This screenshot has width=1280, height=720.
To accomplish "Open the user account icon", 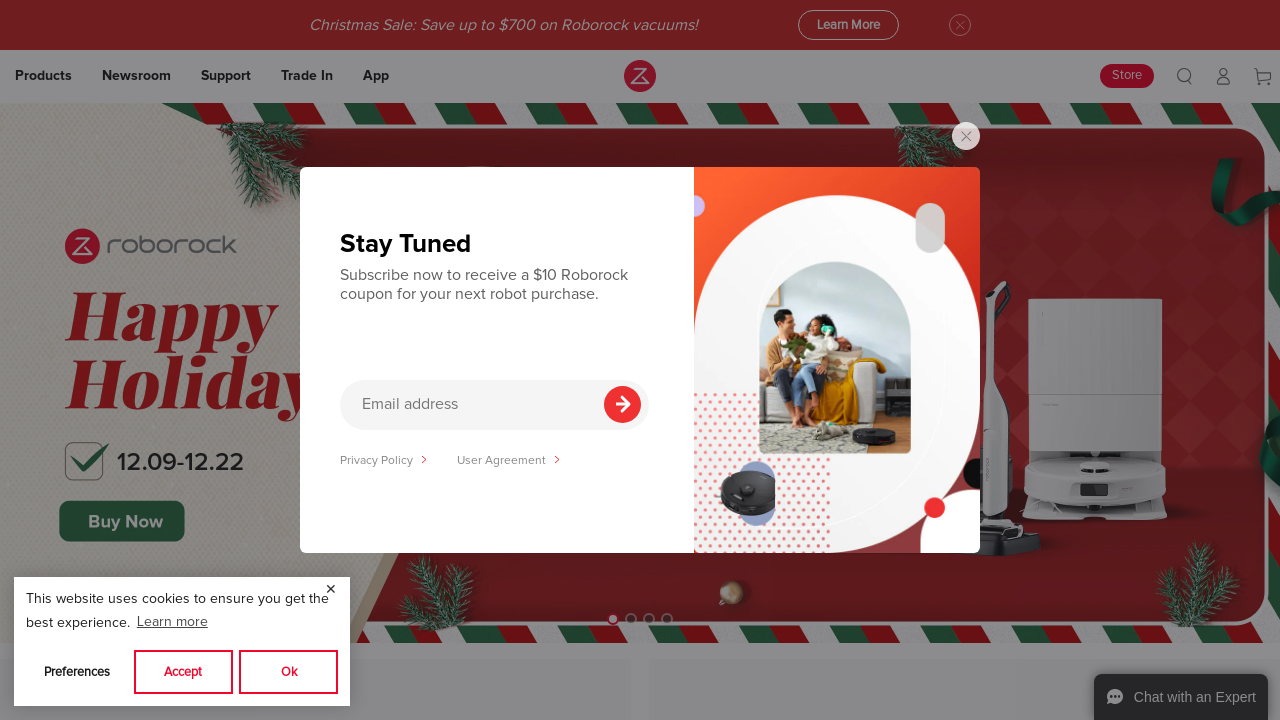I will (1223, 76).
